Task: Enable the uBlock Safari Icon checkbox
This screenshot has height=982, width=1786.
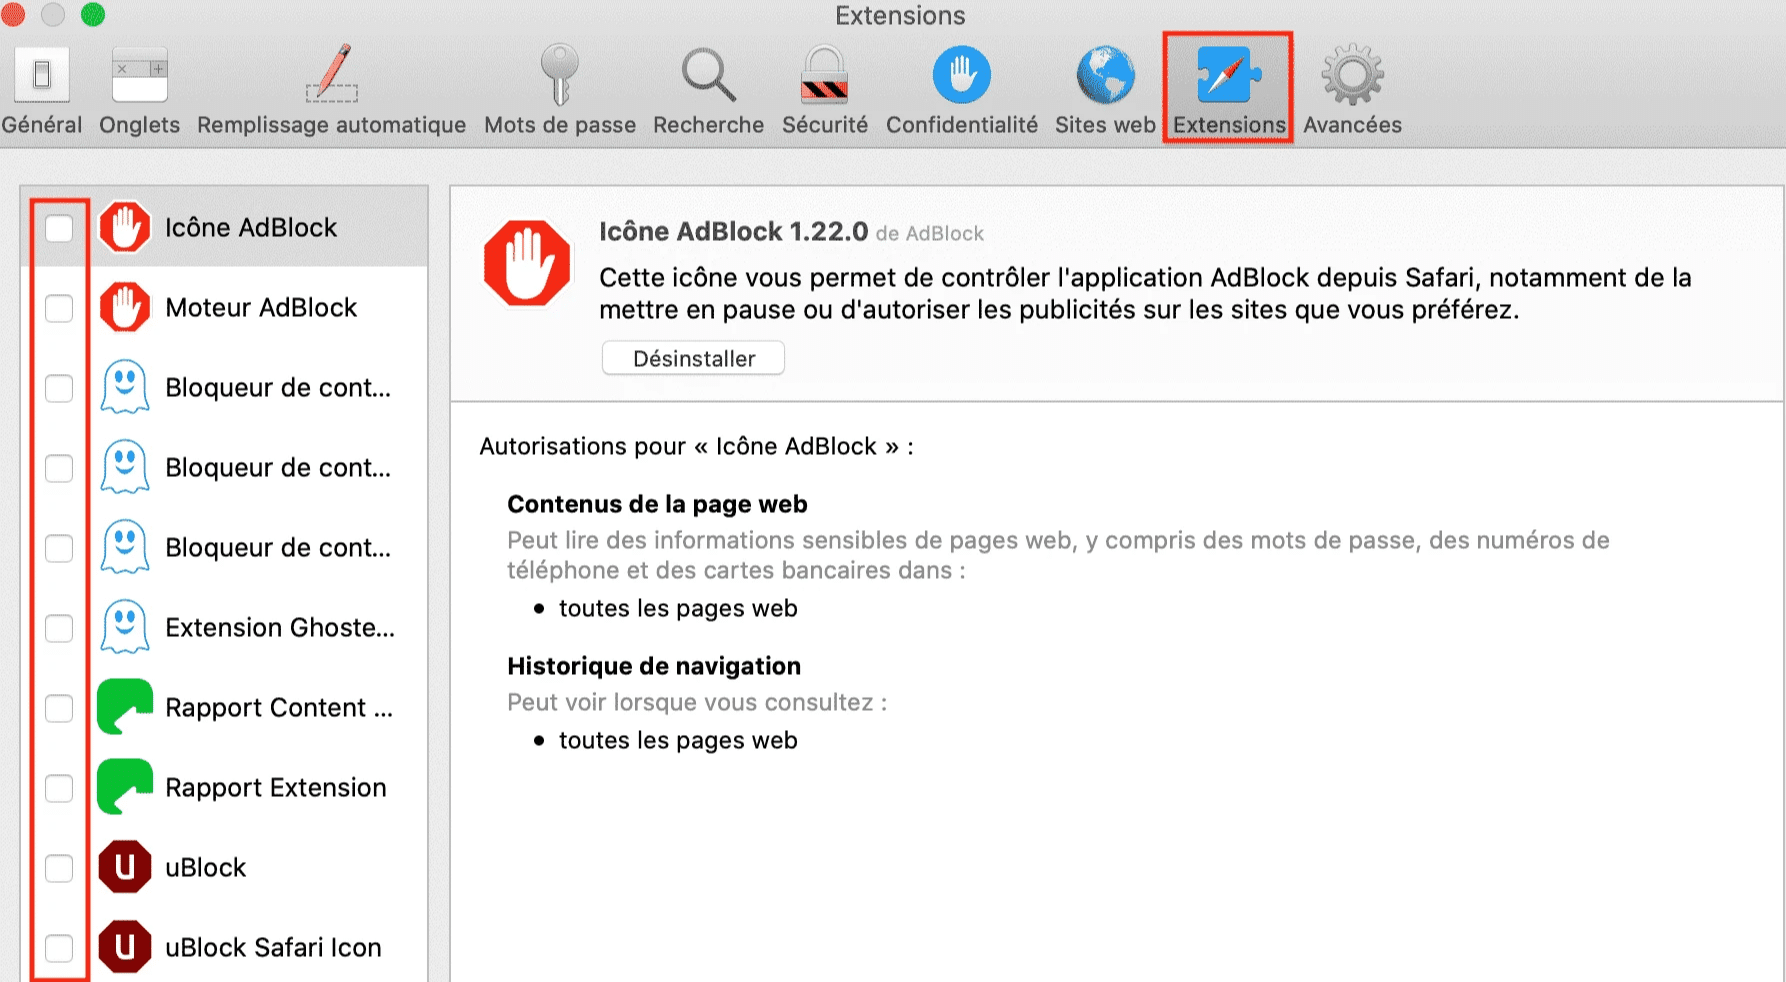Action: [60, 948]
